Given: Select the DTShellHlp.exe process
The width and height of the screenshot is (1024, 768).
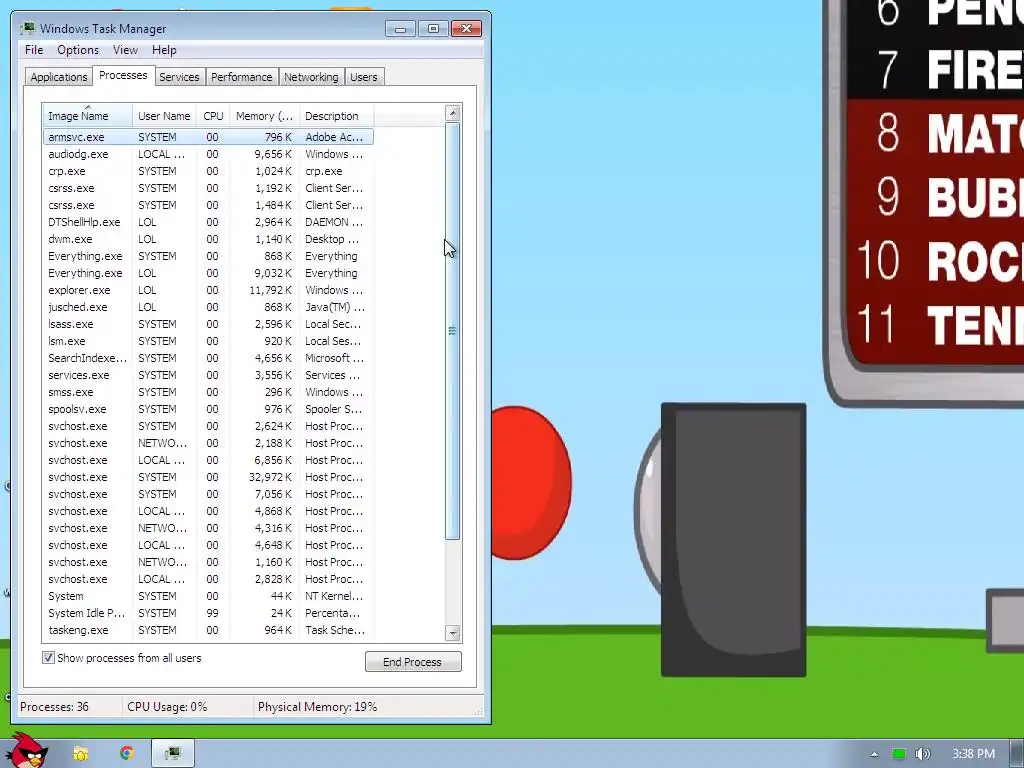Looking at the screenshot, I should [208, 222].
